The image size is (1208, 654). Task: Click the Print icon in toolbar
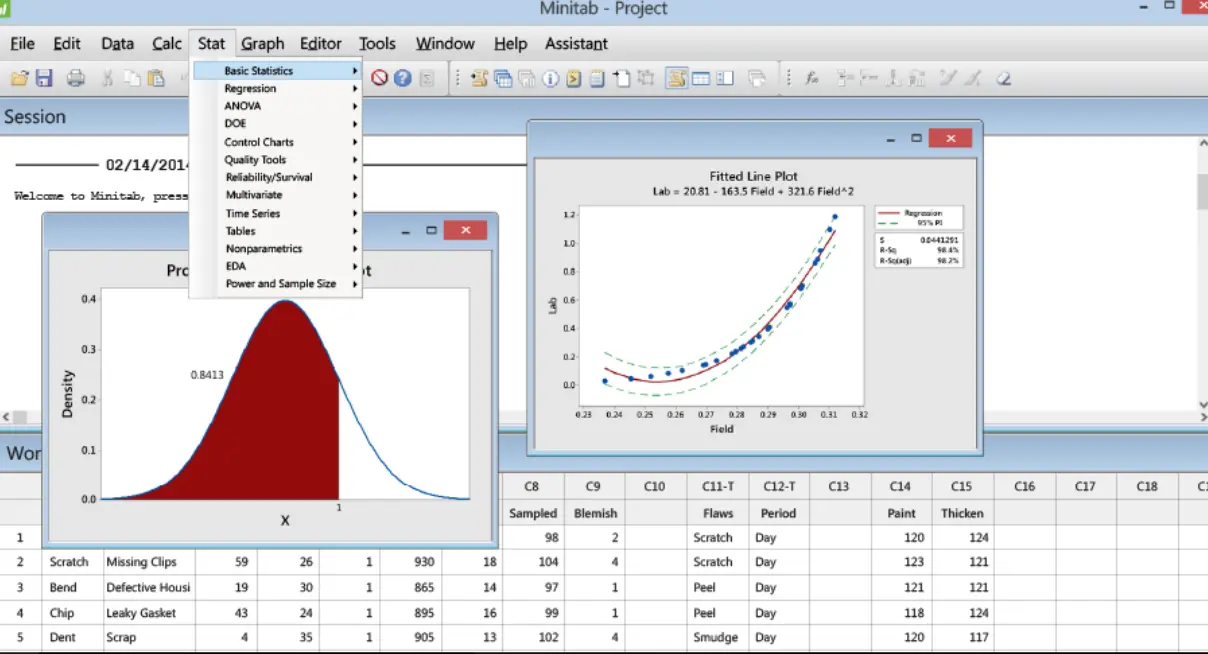[x=76, y=78]
